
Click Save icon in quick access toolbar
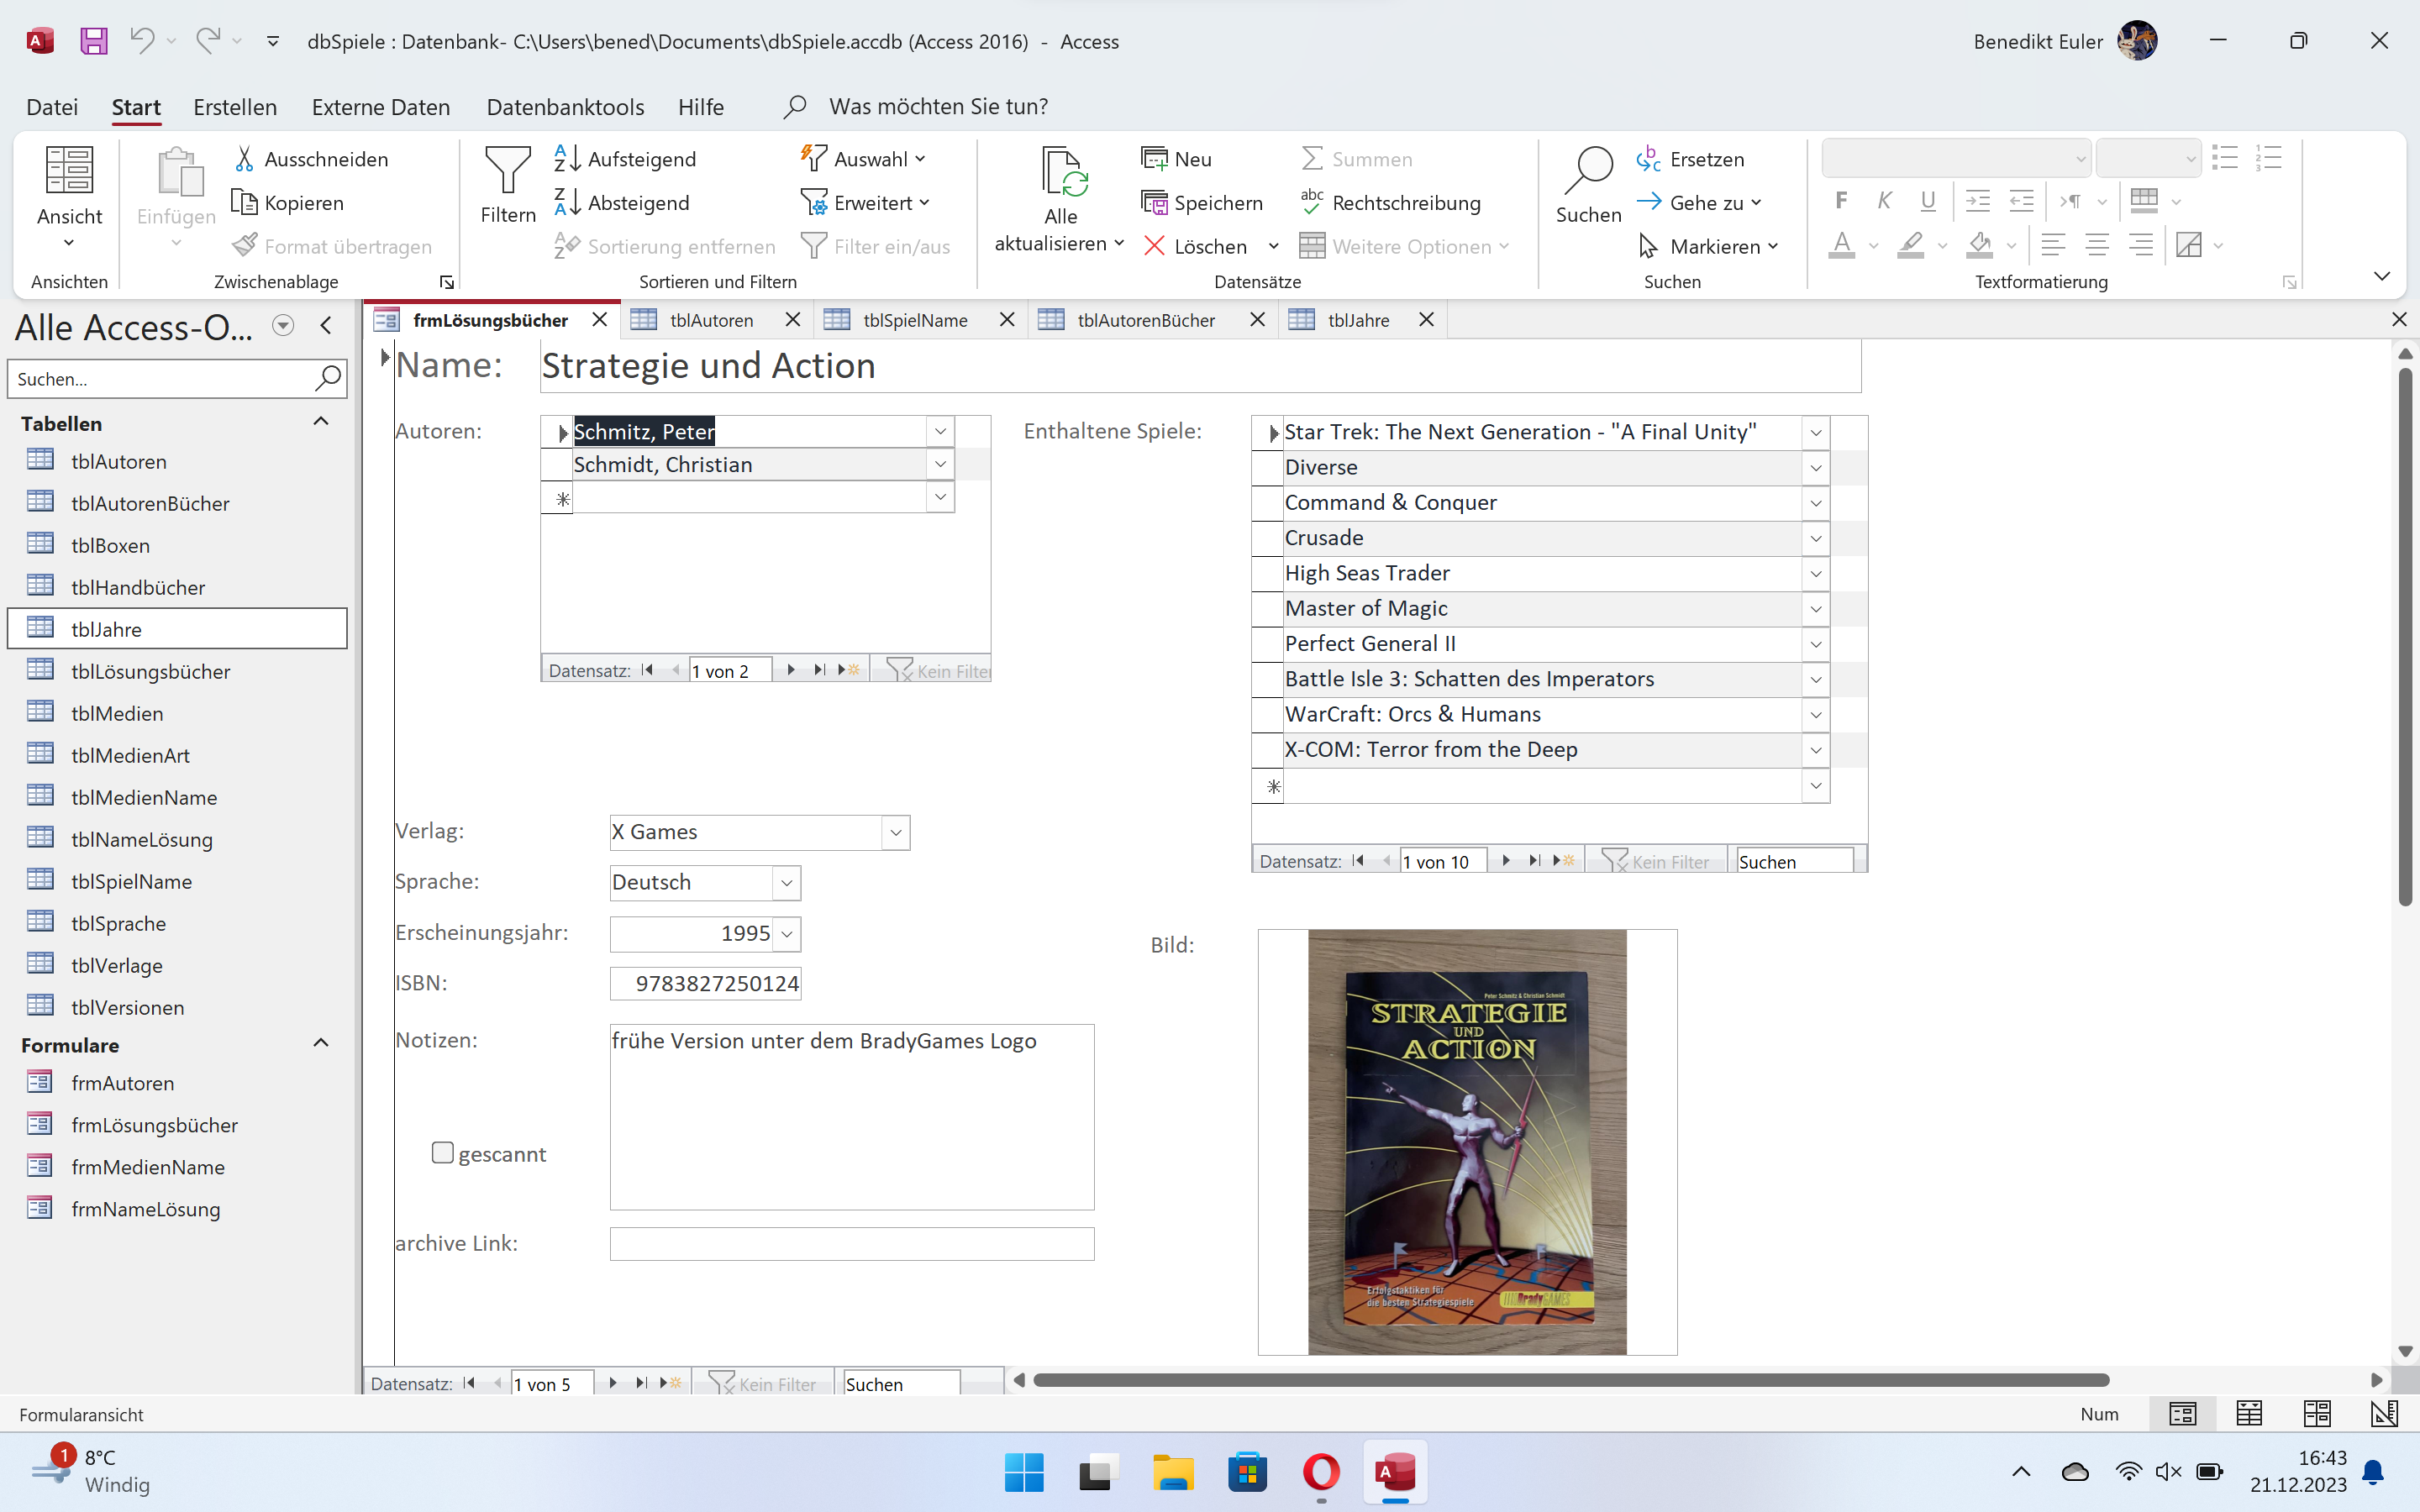tap(94, 41)
